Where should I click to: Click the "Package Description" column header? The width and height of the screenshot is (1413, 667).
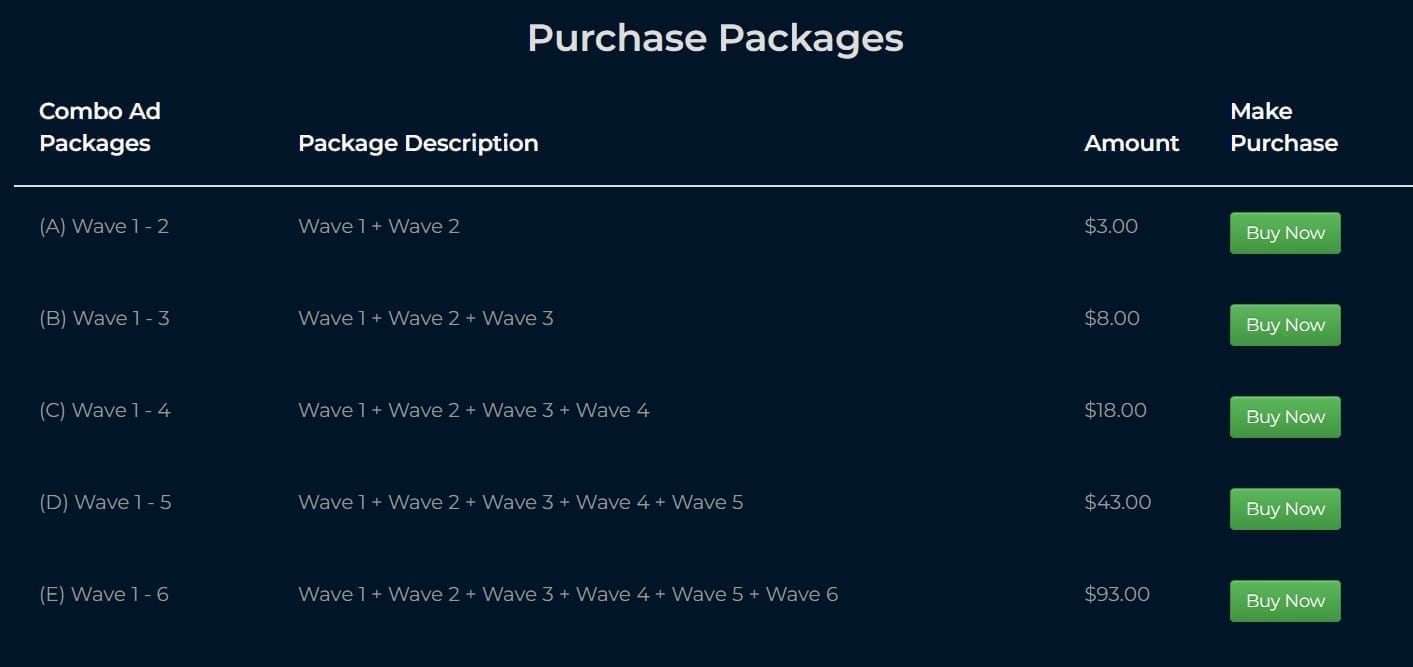418,143
